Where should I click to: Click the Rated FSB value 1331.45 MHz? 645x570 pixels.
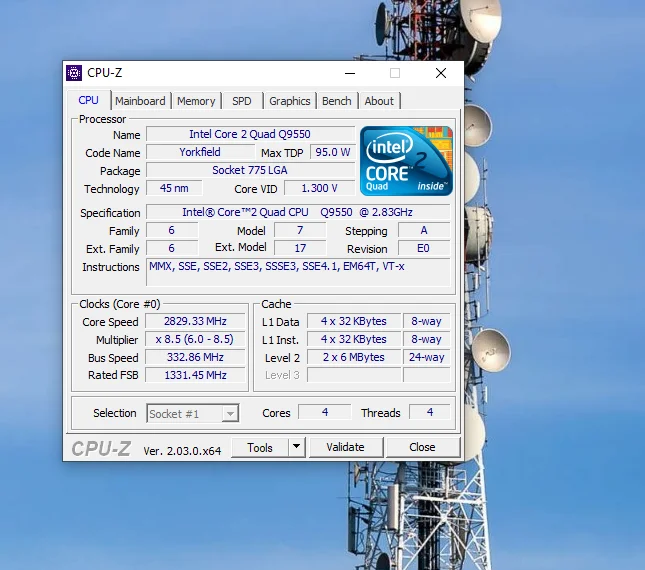tap(195, 375)
